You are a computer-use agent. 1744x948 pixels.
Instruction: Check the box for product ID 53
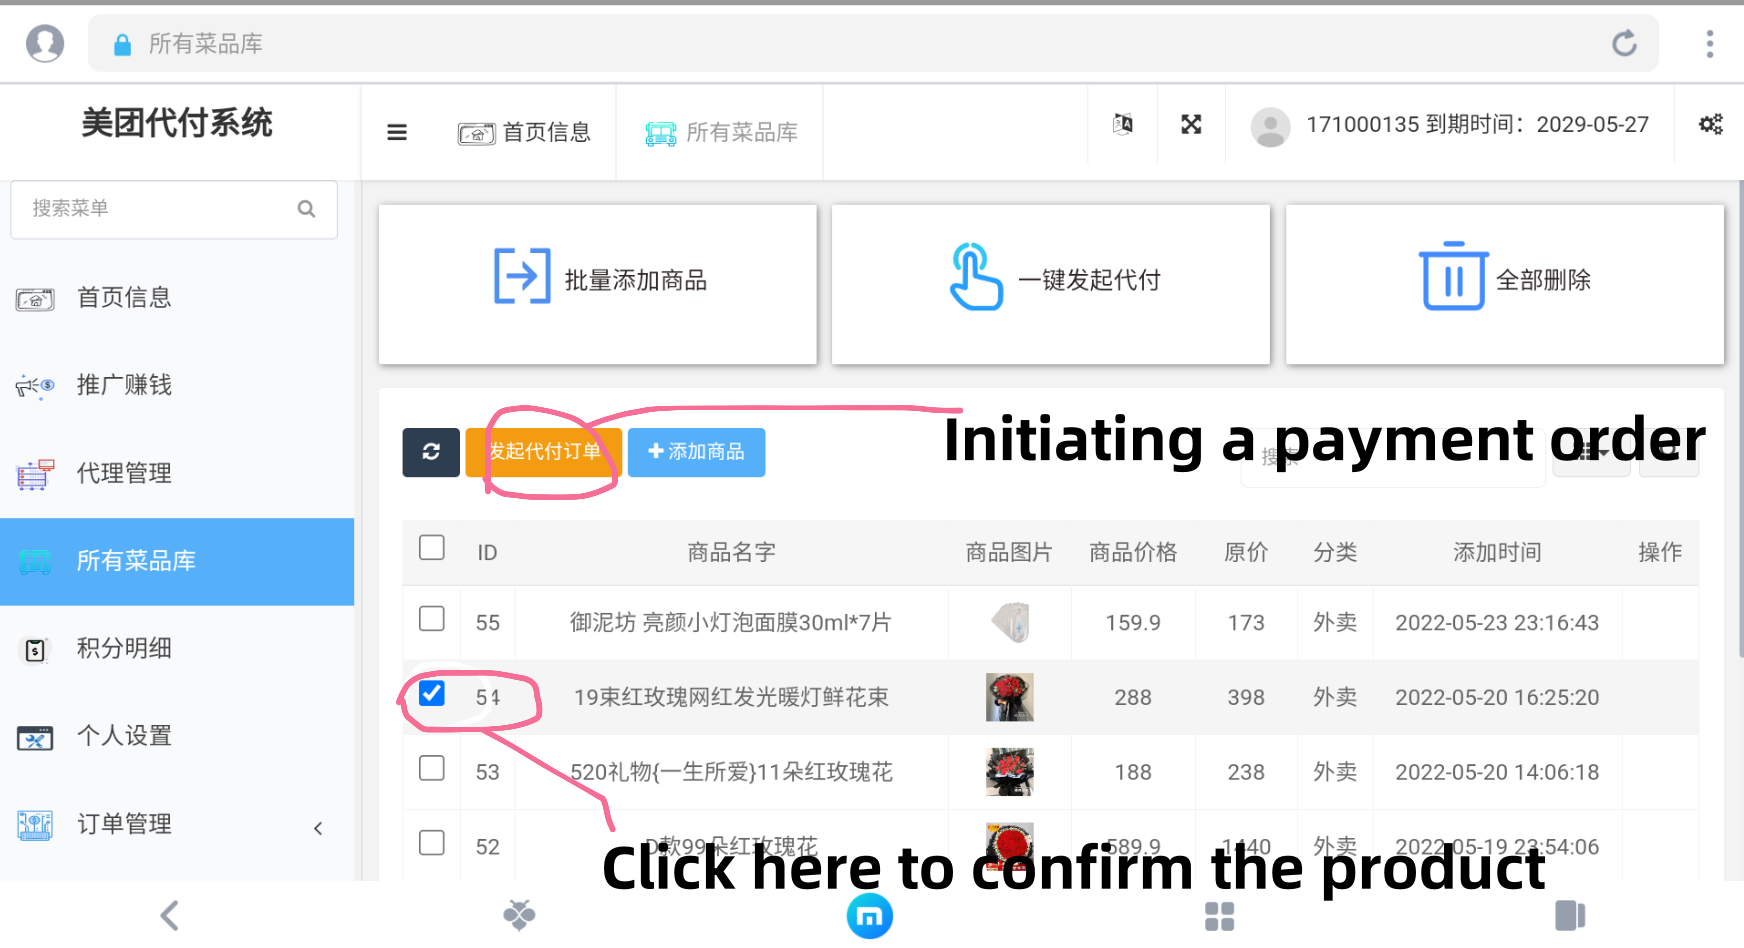tap(432, 768)
